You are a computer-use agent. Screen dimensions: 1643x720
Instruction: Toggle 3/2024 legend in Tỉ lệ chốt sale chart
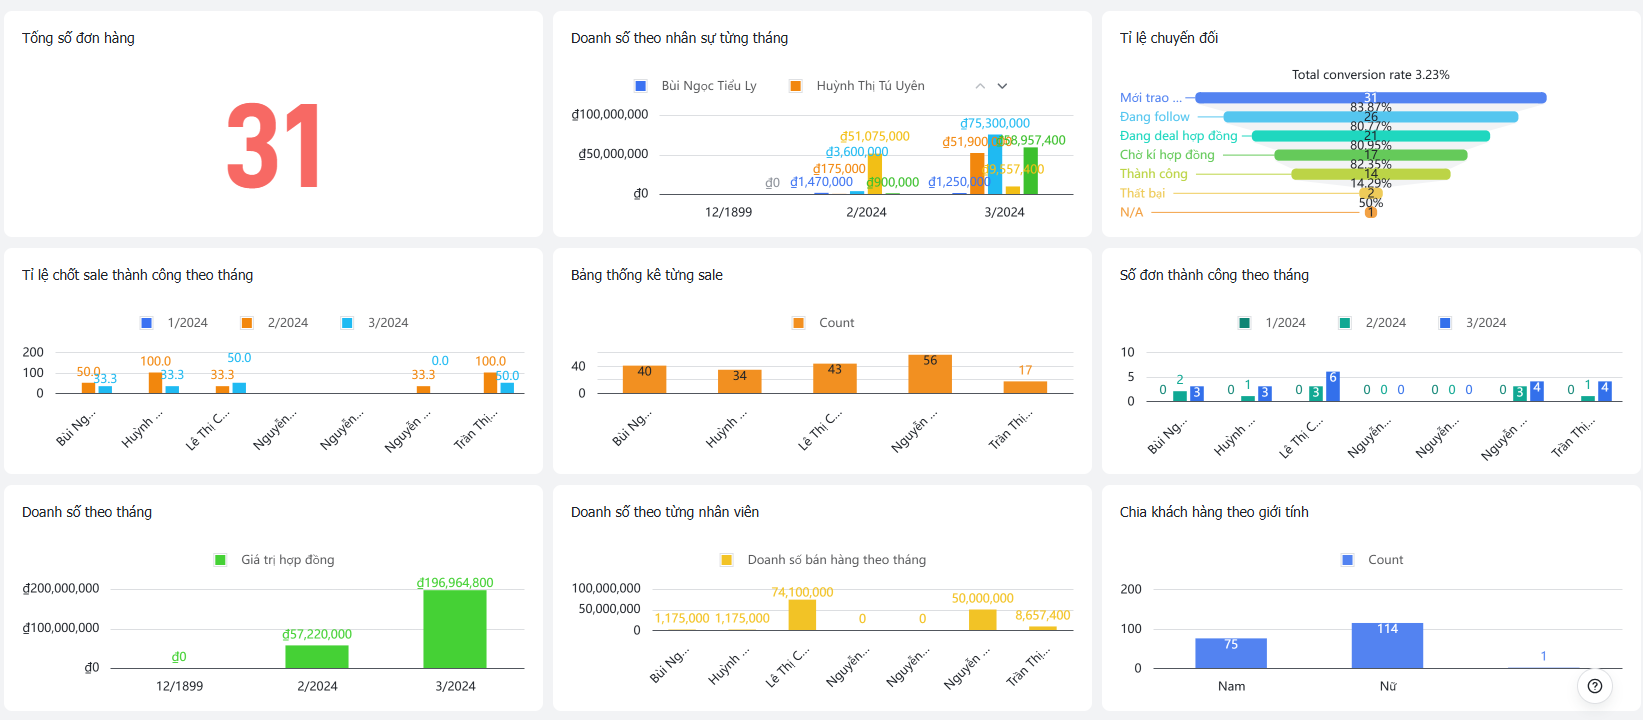coord(375,323)
